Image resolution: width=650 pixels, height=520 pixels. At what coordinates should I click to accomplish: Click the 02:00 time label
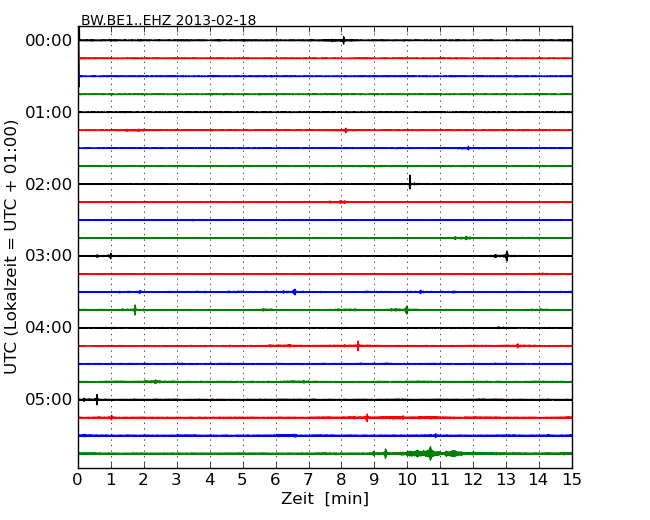[49, 184]
